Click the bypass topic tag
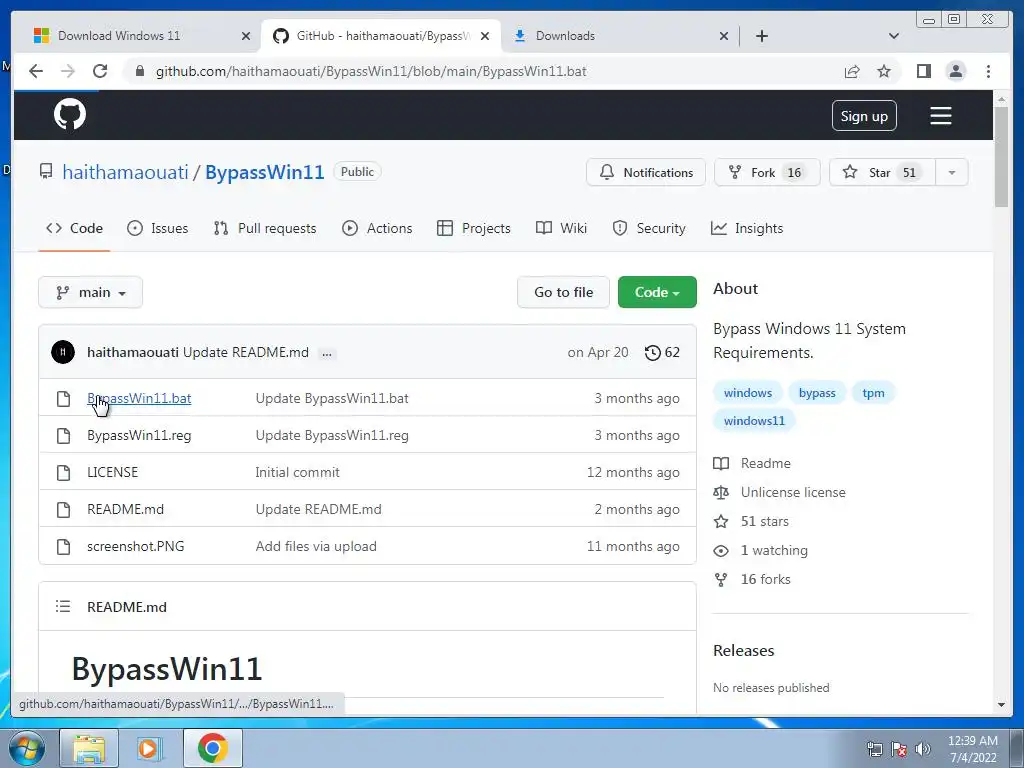The width and height of the screenshot is (1024, 768). point(817,393)
